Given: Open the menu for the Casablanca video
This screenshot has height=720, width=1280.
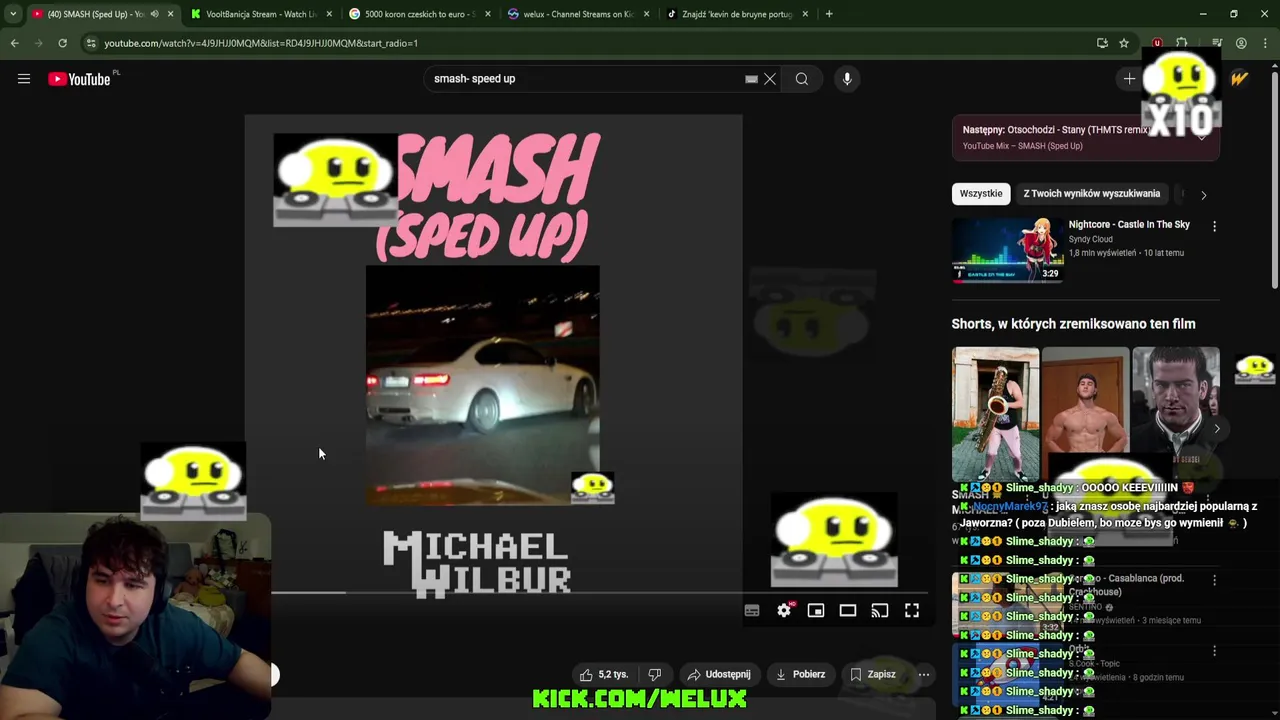Looking at the screenshot, I should click(x=1214, y=580).
